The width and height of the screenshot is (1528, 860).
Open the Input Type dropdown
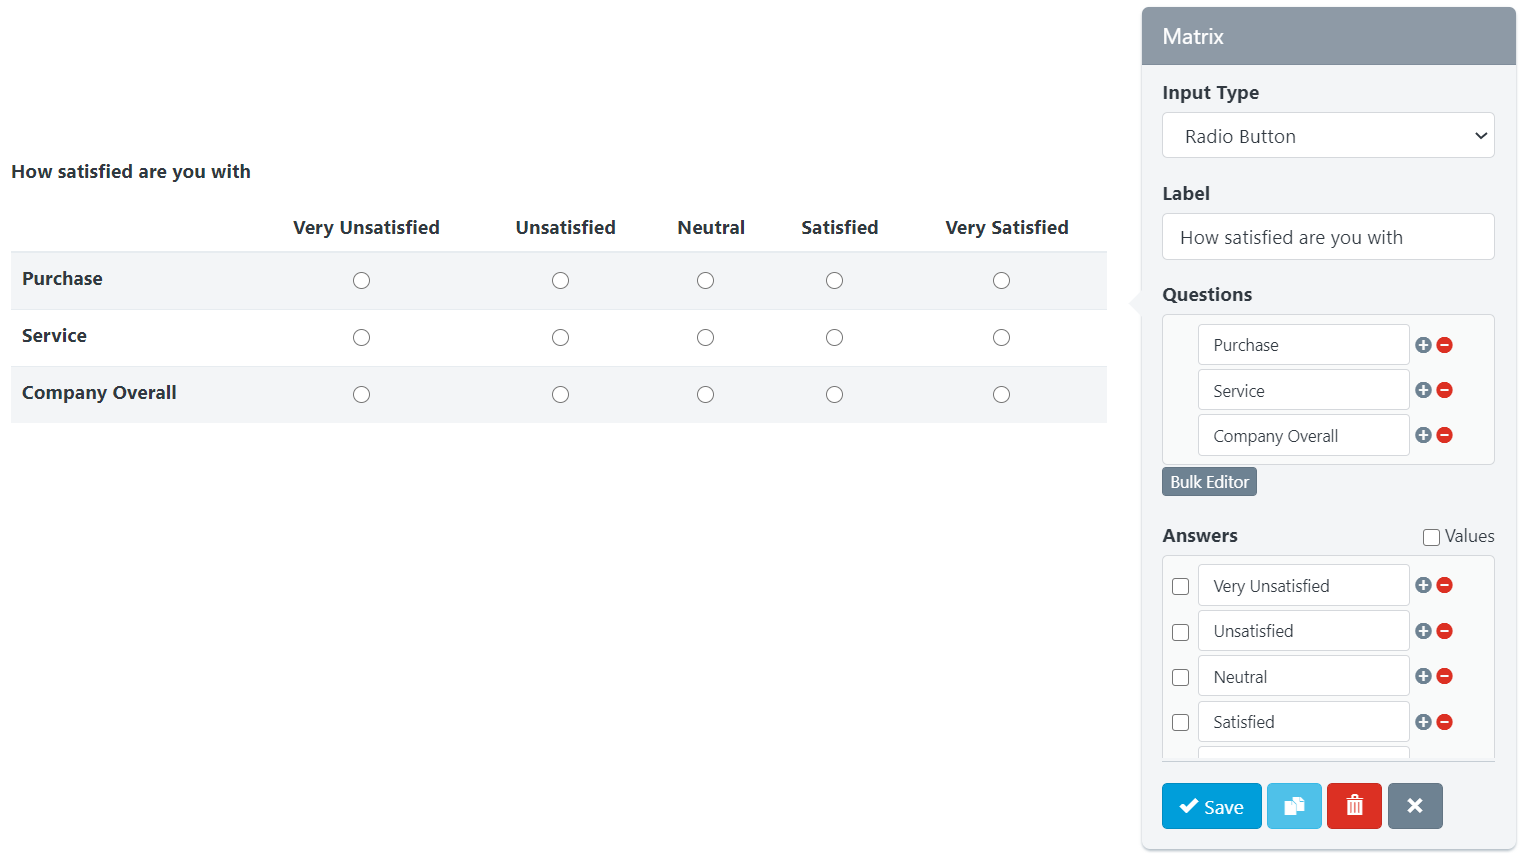tap(1327, 136)
